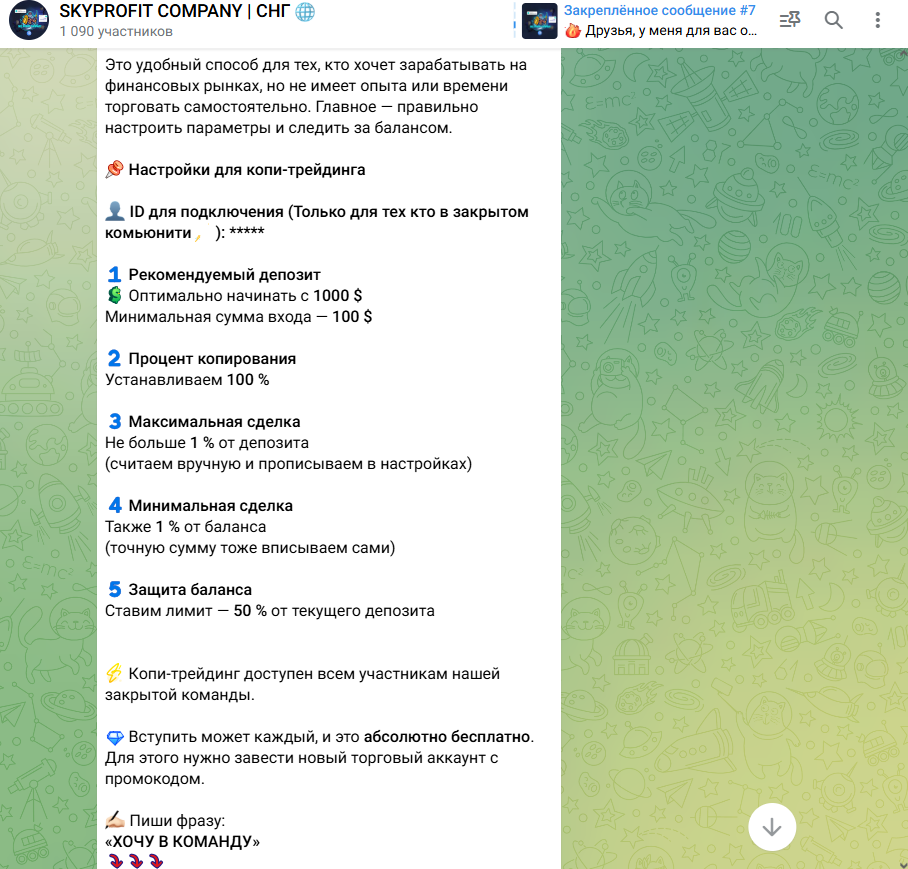Click the number 4 emoji near Минимальная сделка
The image size is (908, 869).
point(115,505)
